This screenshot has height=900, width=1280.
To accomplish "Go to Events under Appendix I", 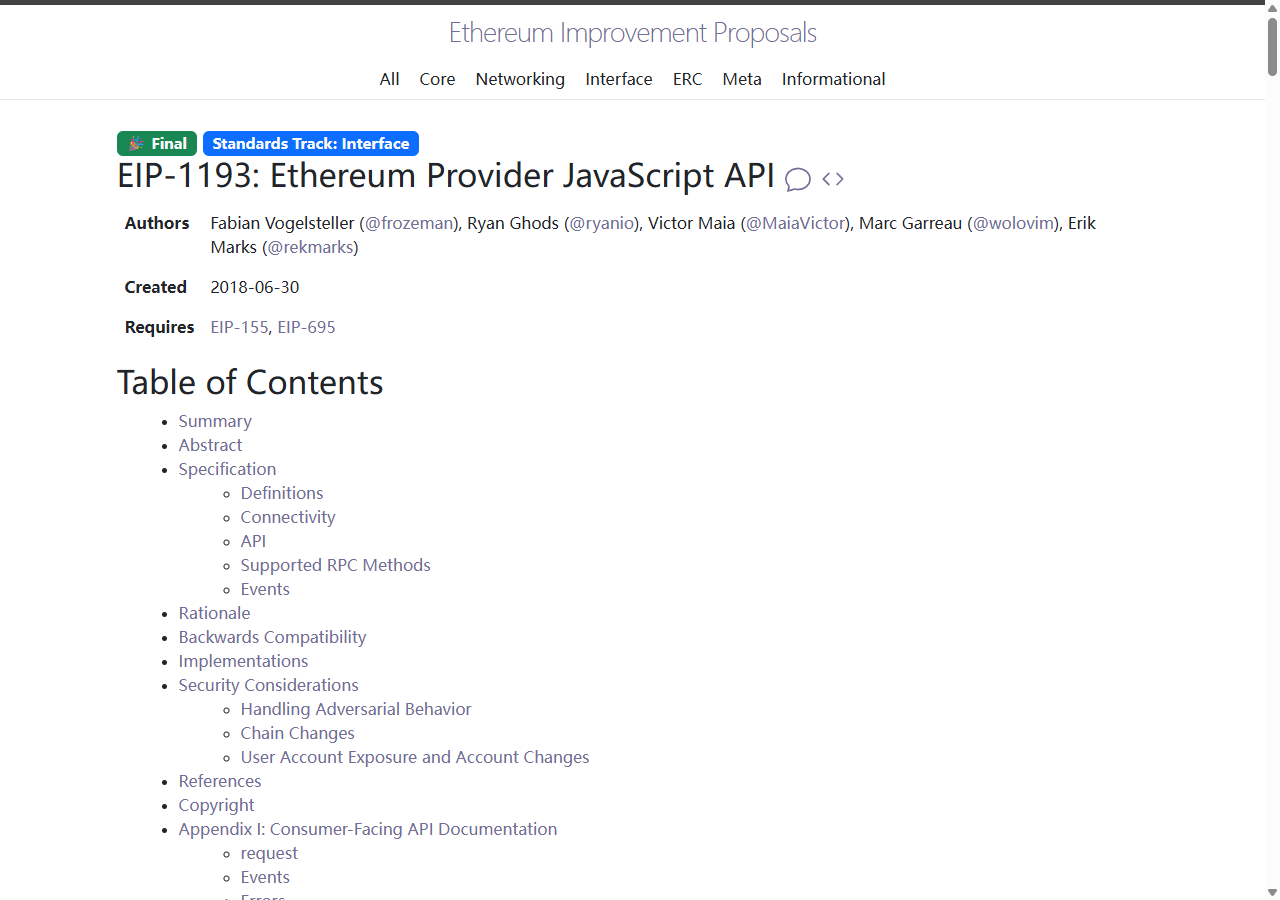I will [265, 877].
